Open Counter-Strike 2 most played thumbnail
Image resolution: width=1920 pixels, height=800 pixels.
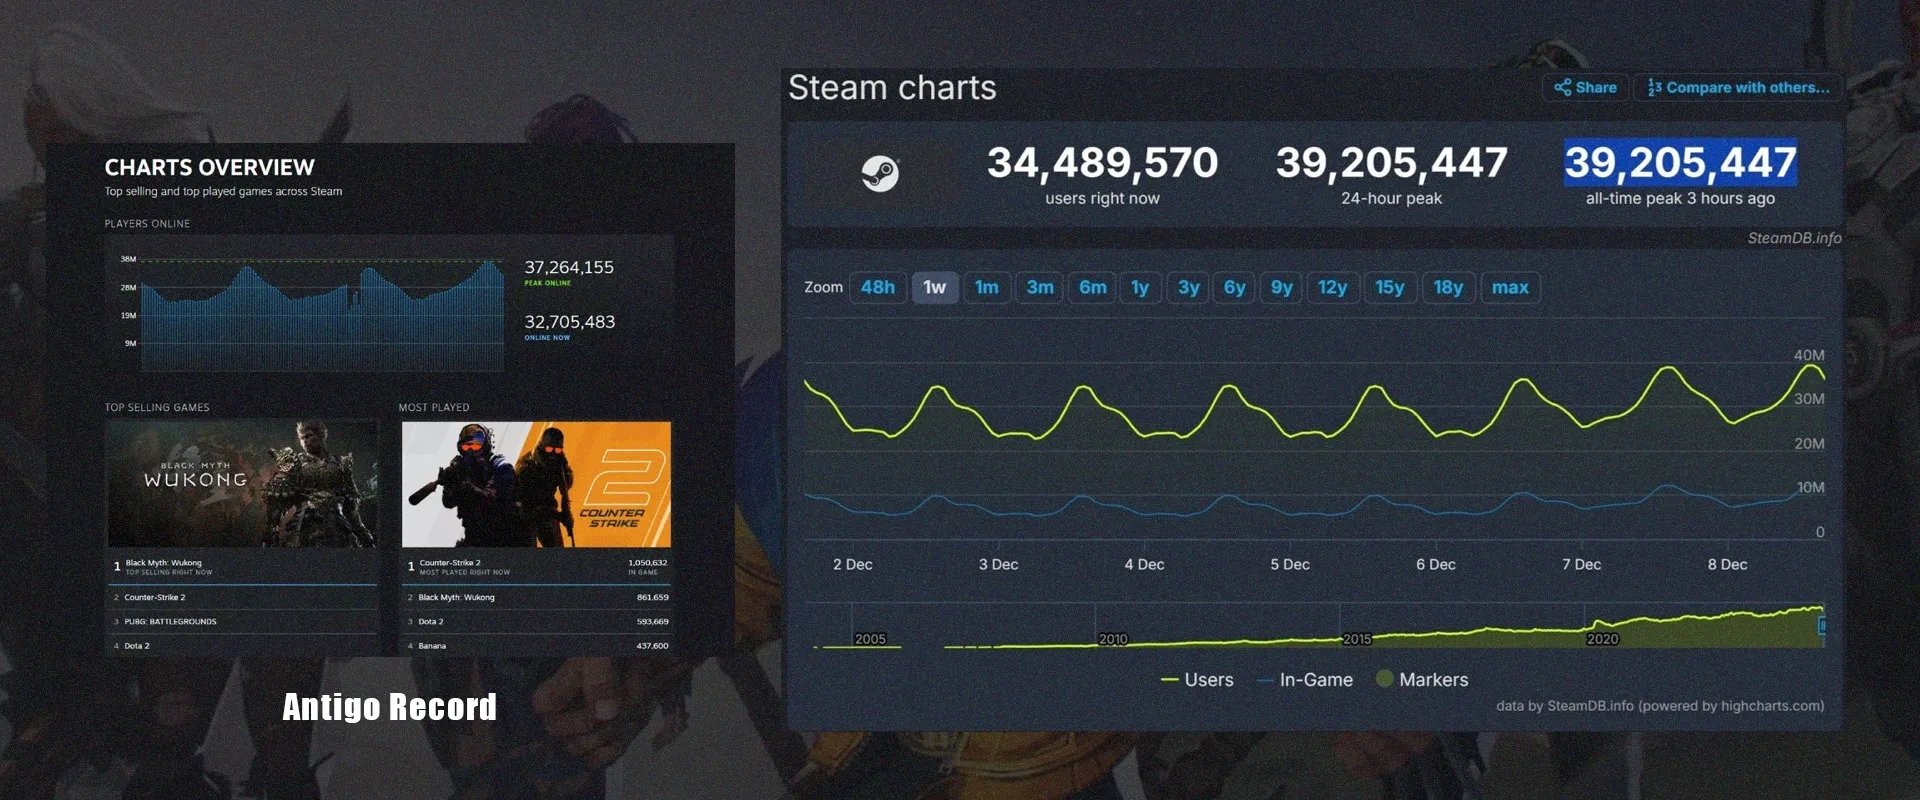pos(536,484)
